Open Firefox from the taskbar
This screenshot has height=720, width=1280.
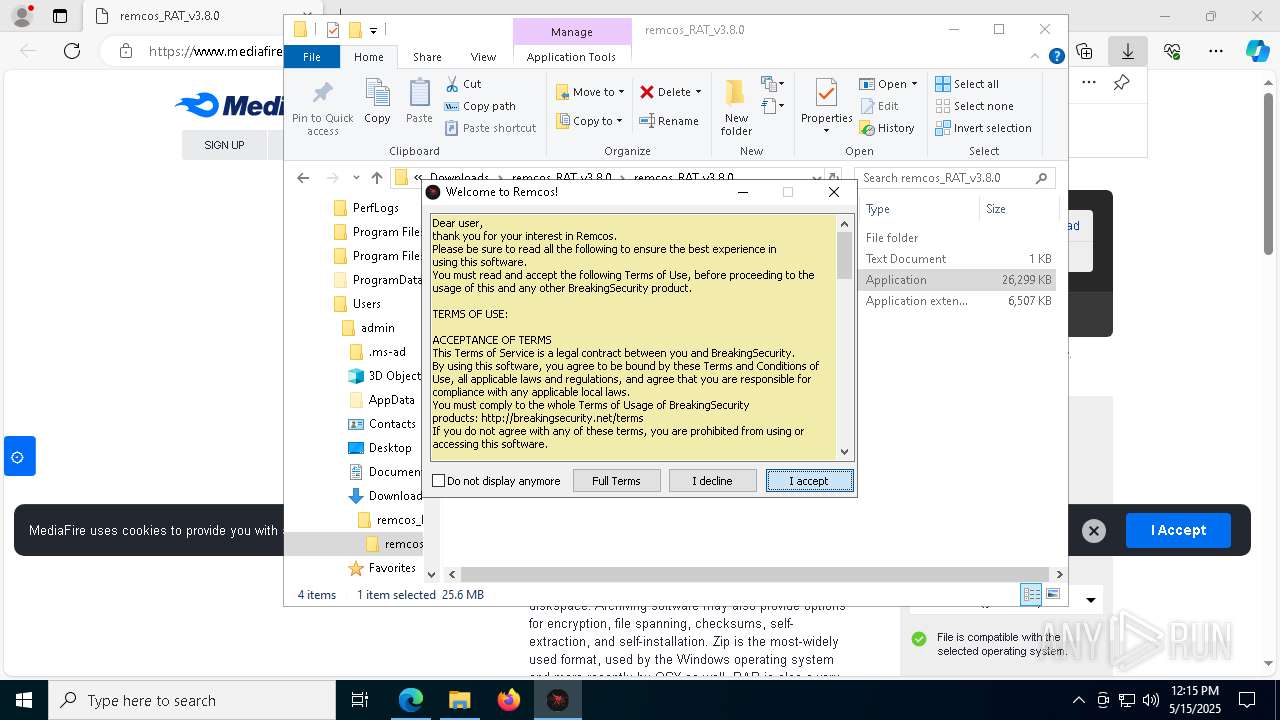pyautogui.click(x=509, y=700)
